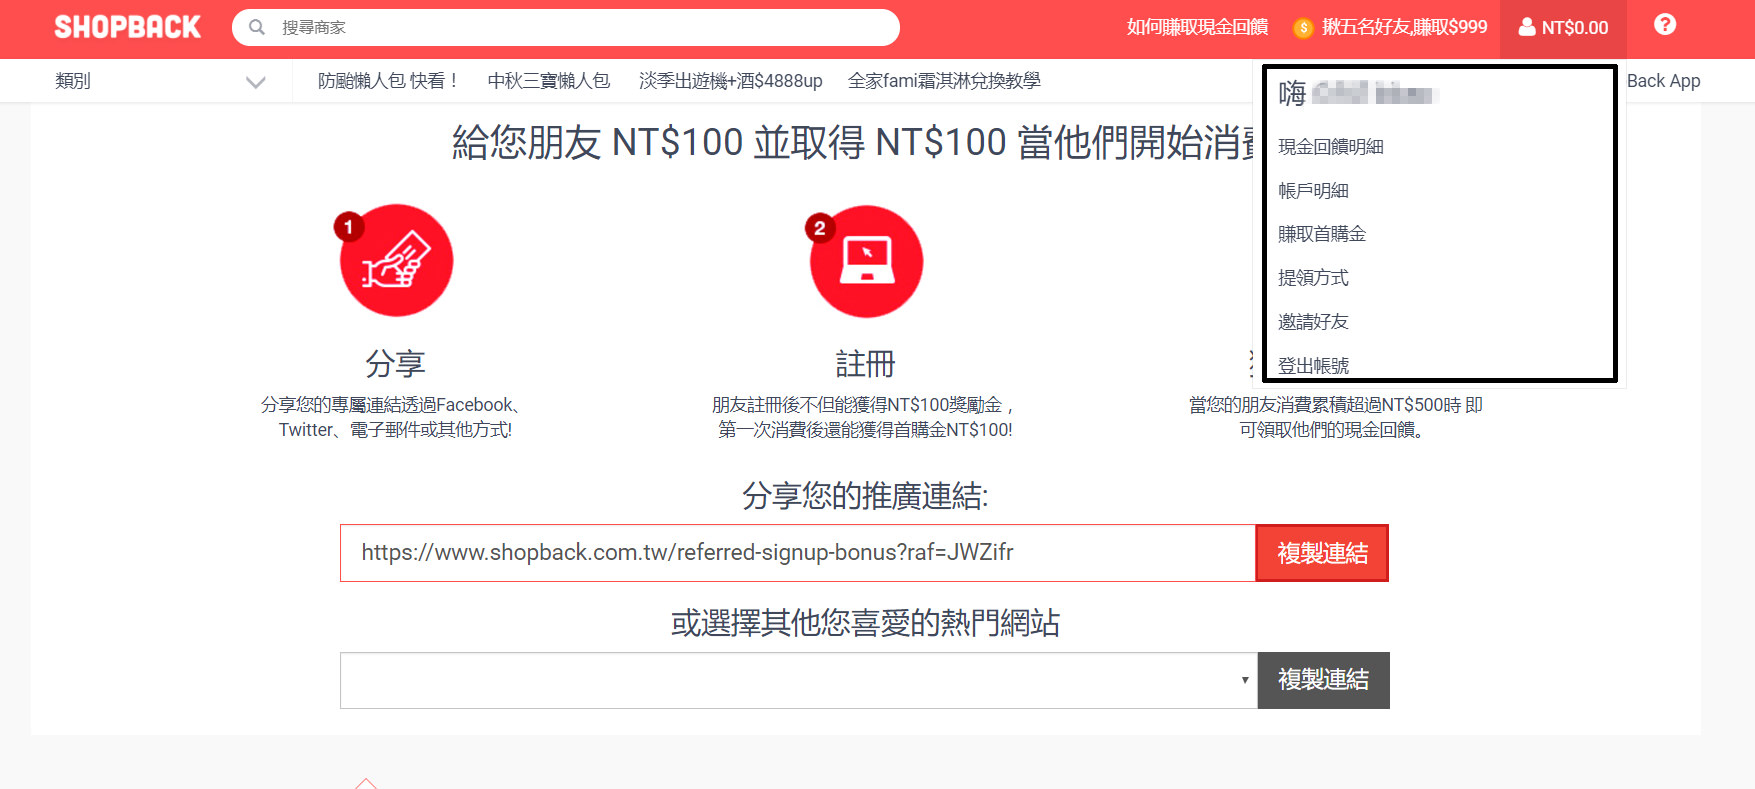Open 淡季出遊機+酒$4888up link
Viewport: 1755px width, 789px height.
(x=731, y=81)
